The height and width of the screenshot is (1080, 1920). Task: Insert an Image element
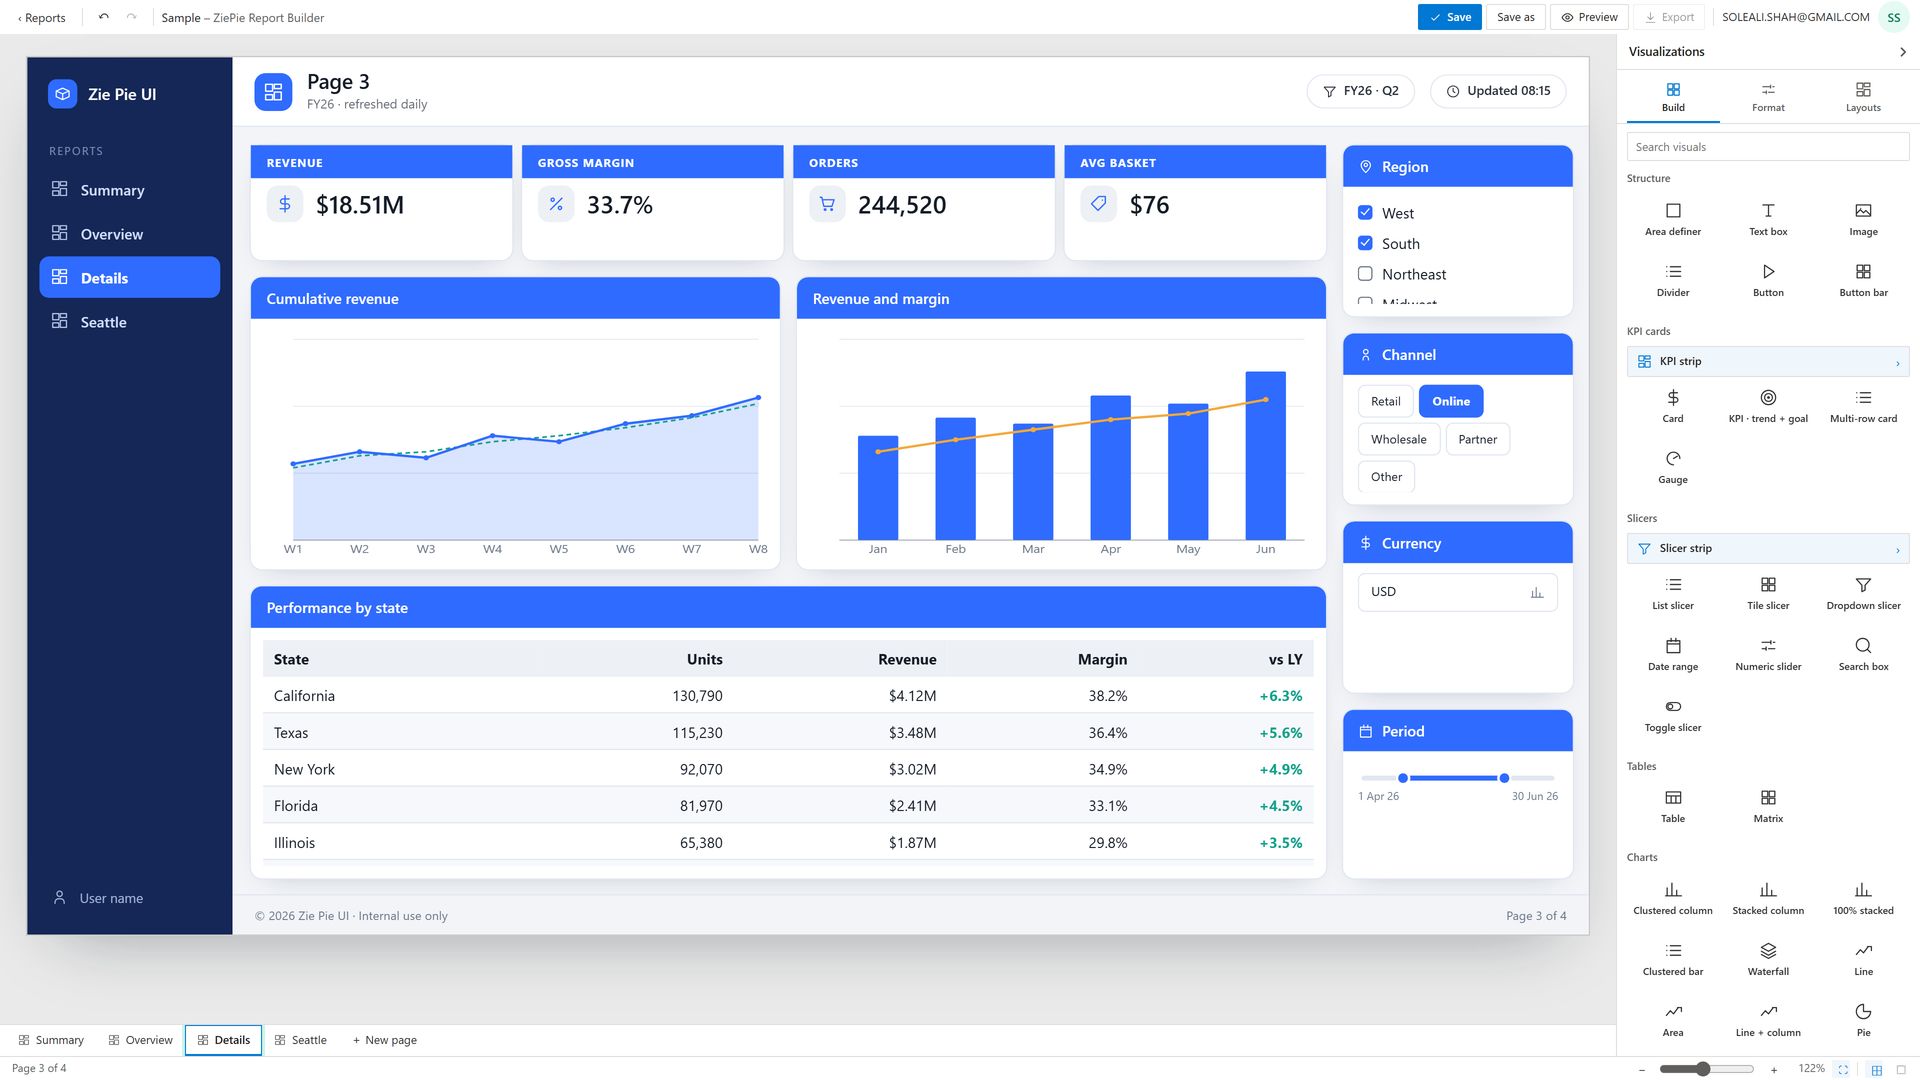(x=1862, y=219)
